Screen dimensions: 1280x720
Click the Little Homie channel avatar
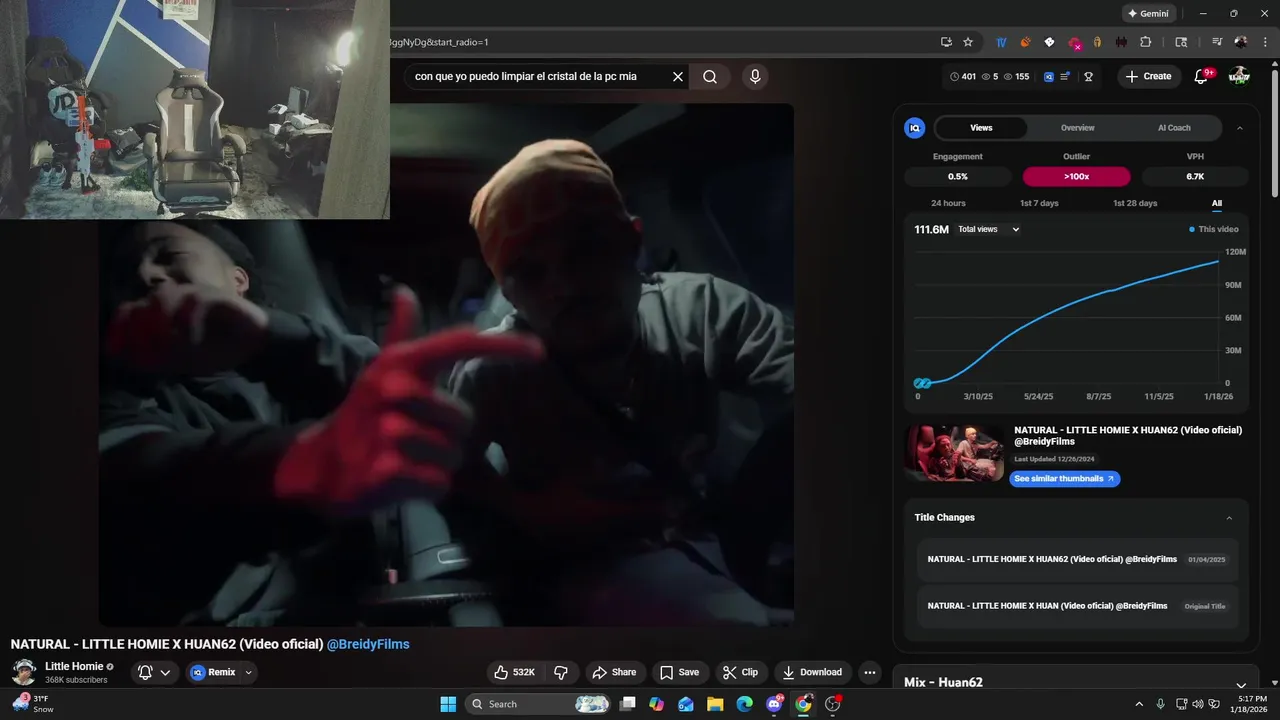(24, 672)
